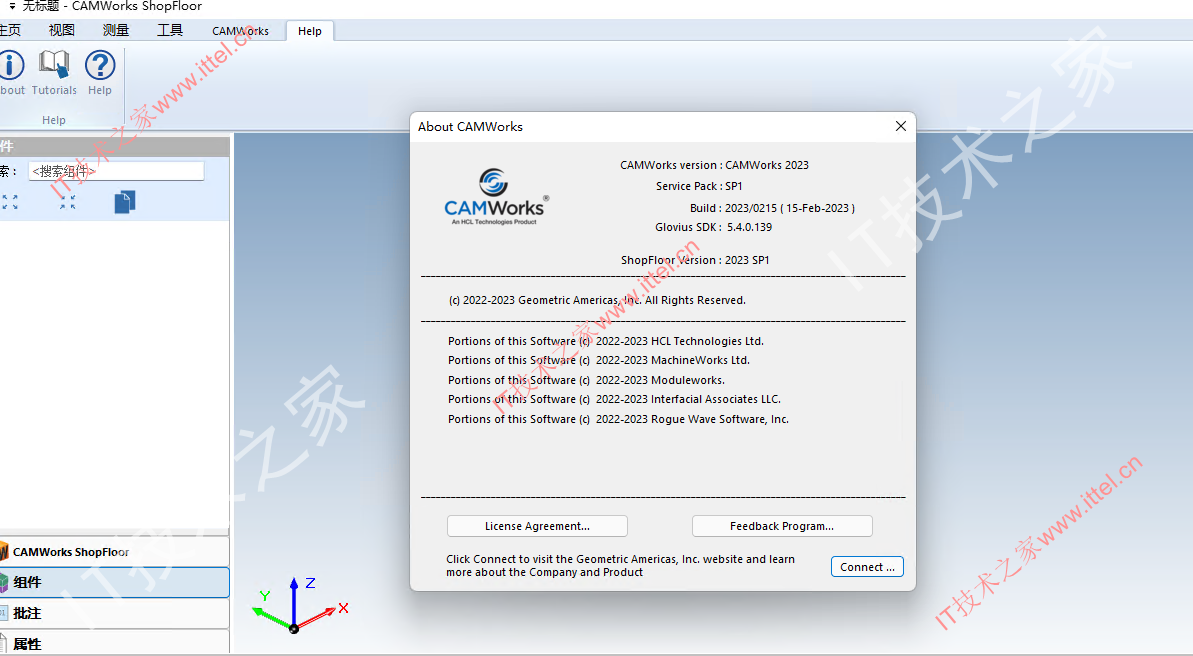The width and height of the screenshot is (1193, 656).
Task: Click the XYZ axis triad in viewport
Action: [x=301, y=605]
